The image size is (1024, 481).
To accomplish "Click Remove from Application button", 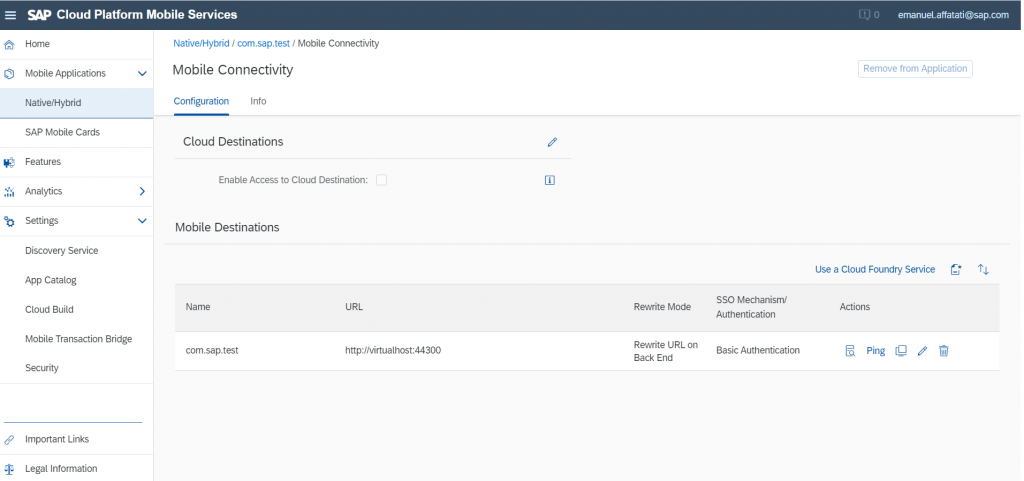I will coord(915,69).
